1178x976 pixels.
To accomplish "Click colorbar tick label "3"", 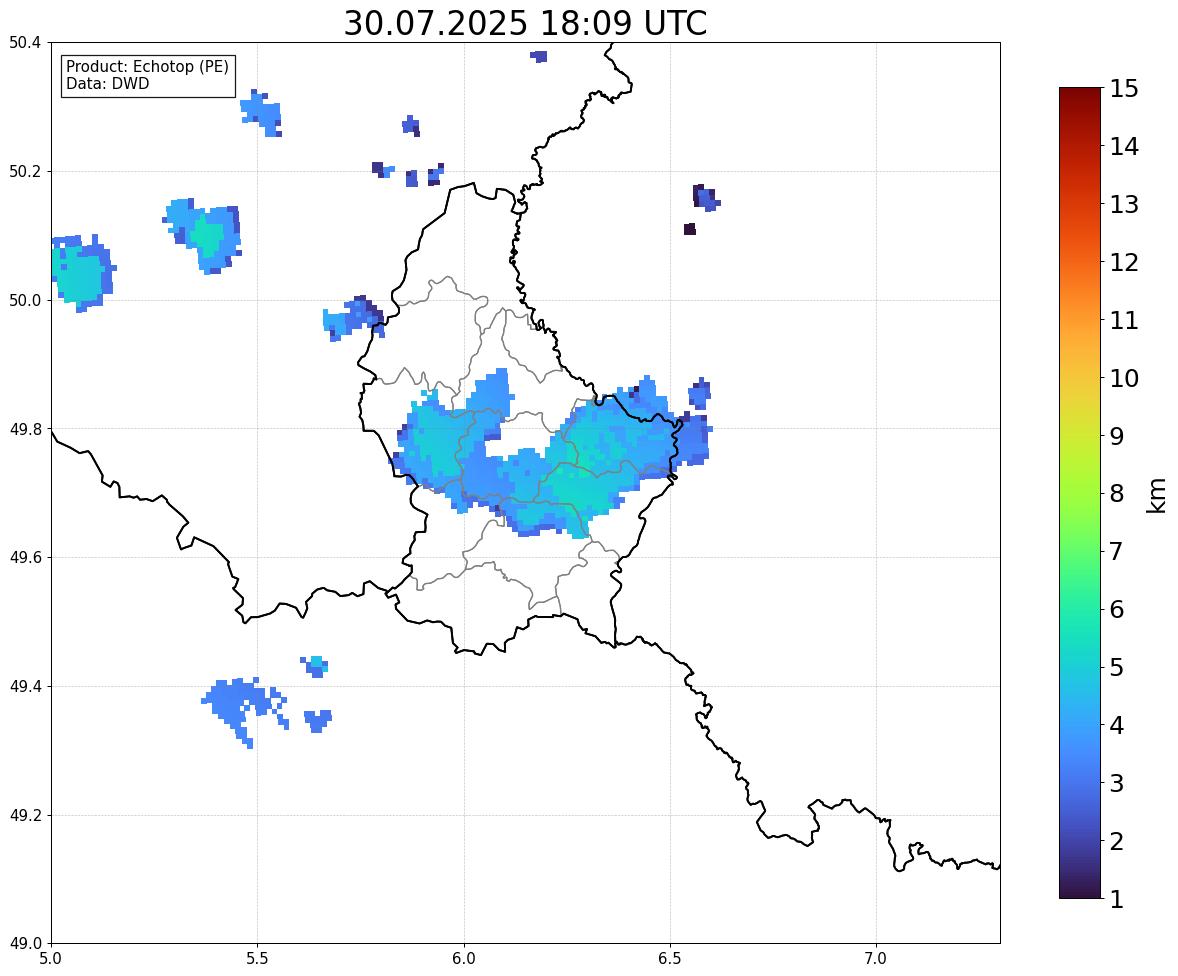I will pos(1116,783).
